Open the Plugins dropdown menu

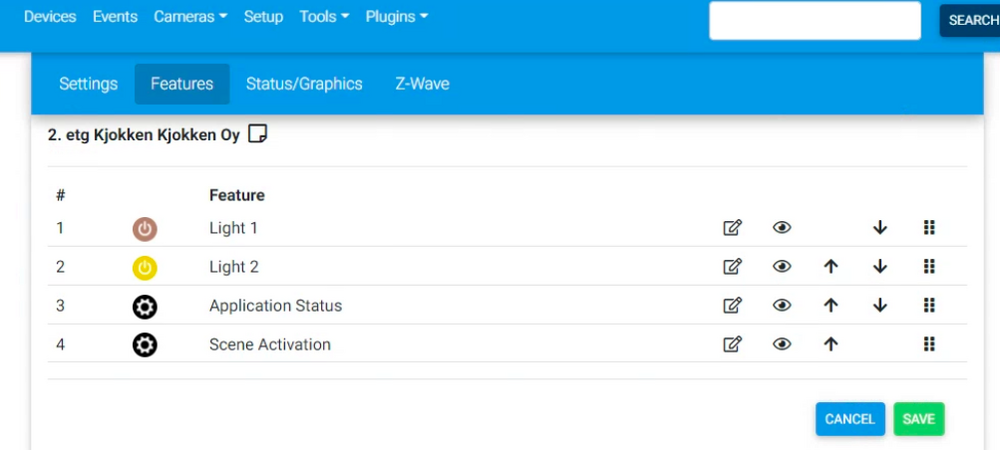[396, 17]
